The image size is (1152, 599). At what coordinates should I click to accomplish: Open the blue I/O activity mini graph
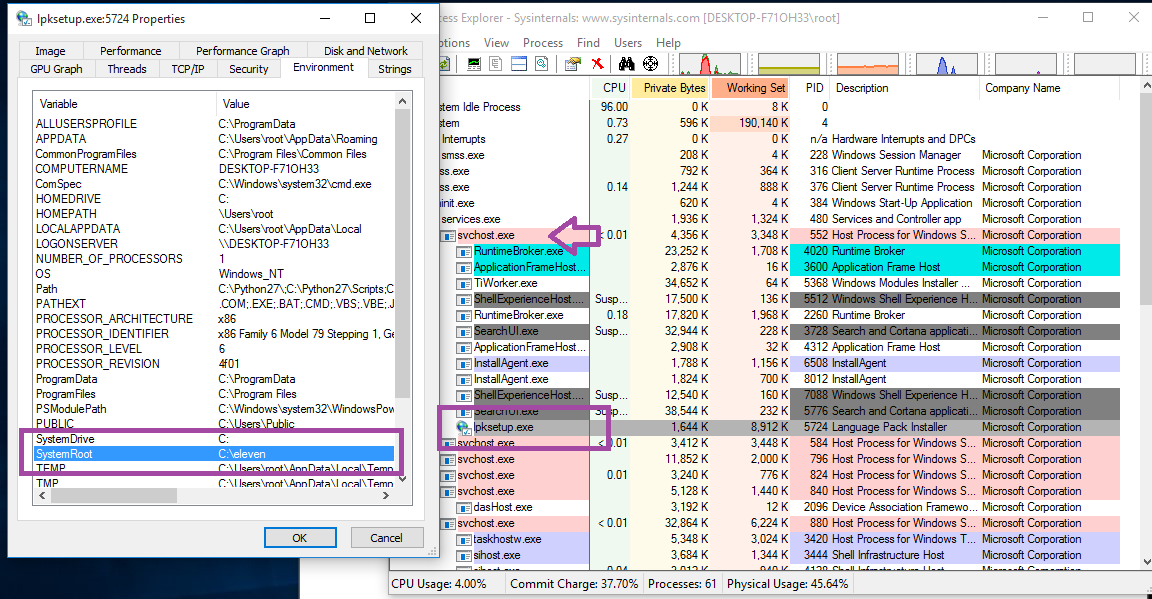pos(946,64)
